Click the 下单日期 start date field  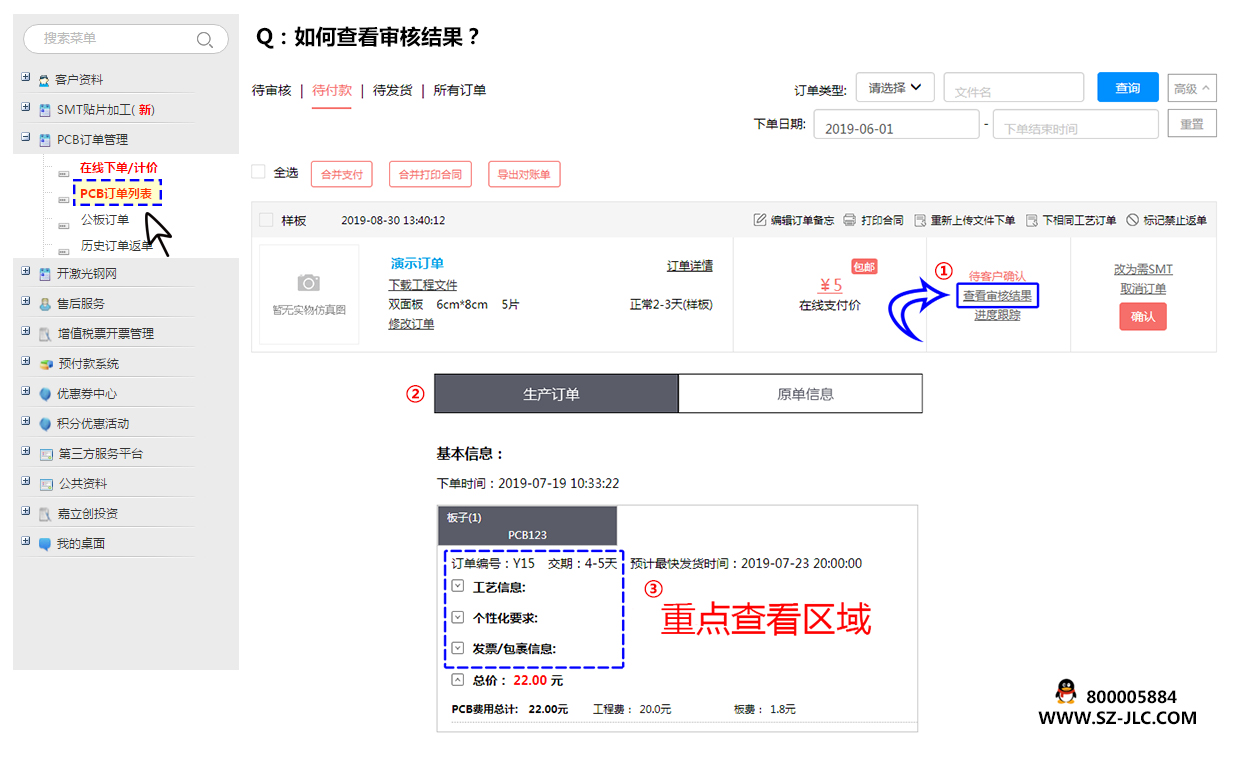pyautogui.click(x=897, y=125)
